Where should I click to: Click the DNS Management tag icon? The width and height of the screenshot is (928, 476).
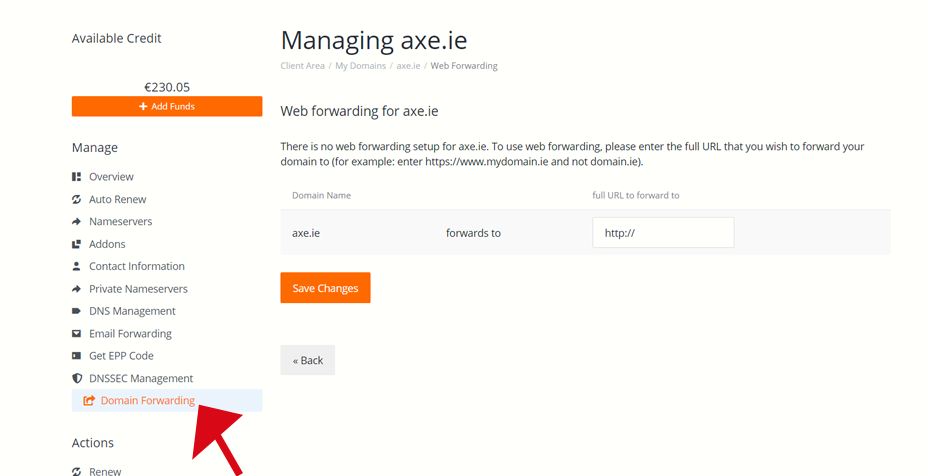76,311
